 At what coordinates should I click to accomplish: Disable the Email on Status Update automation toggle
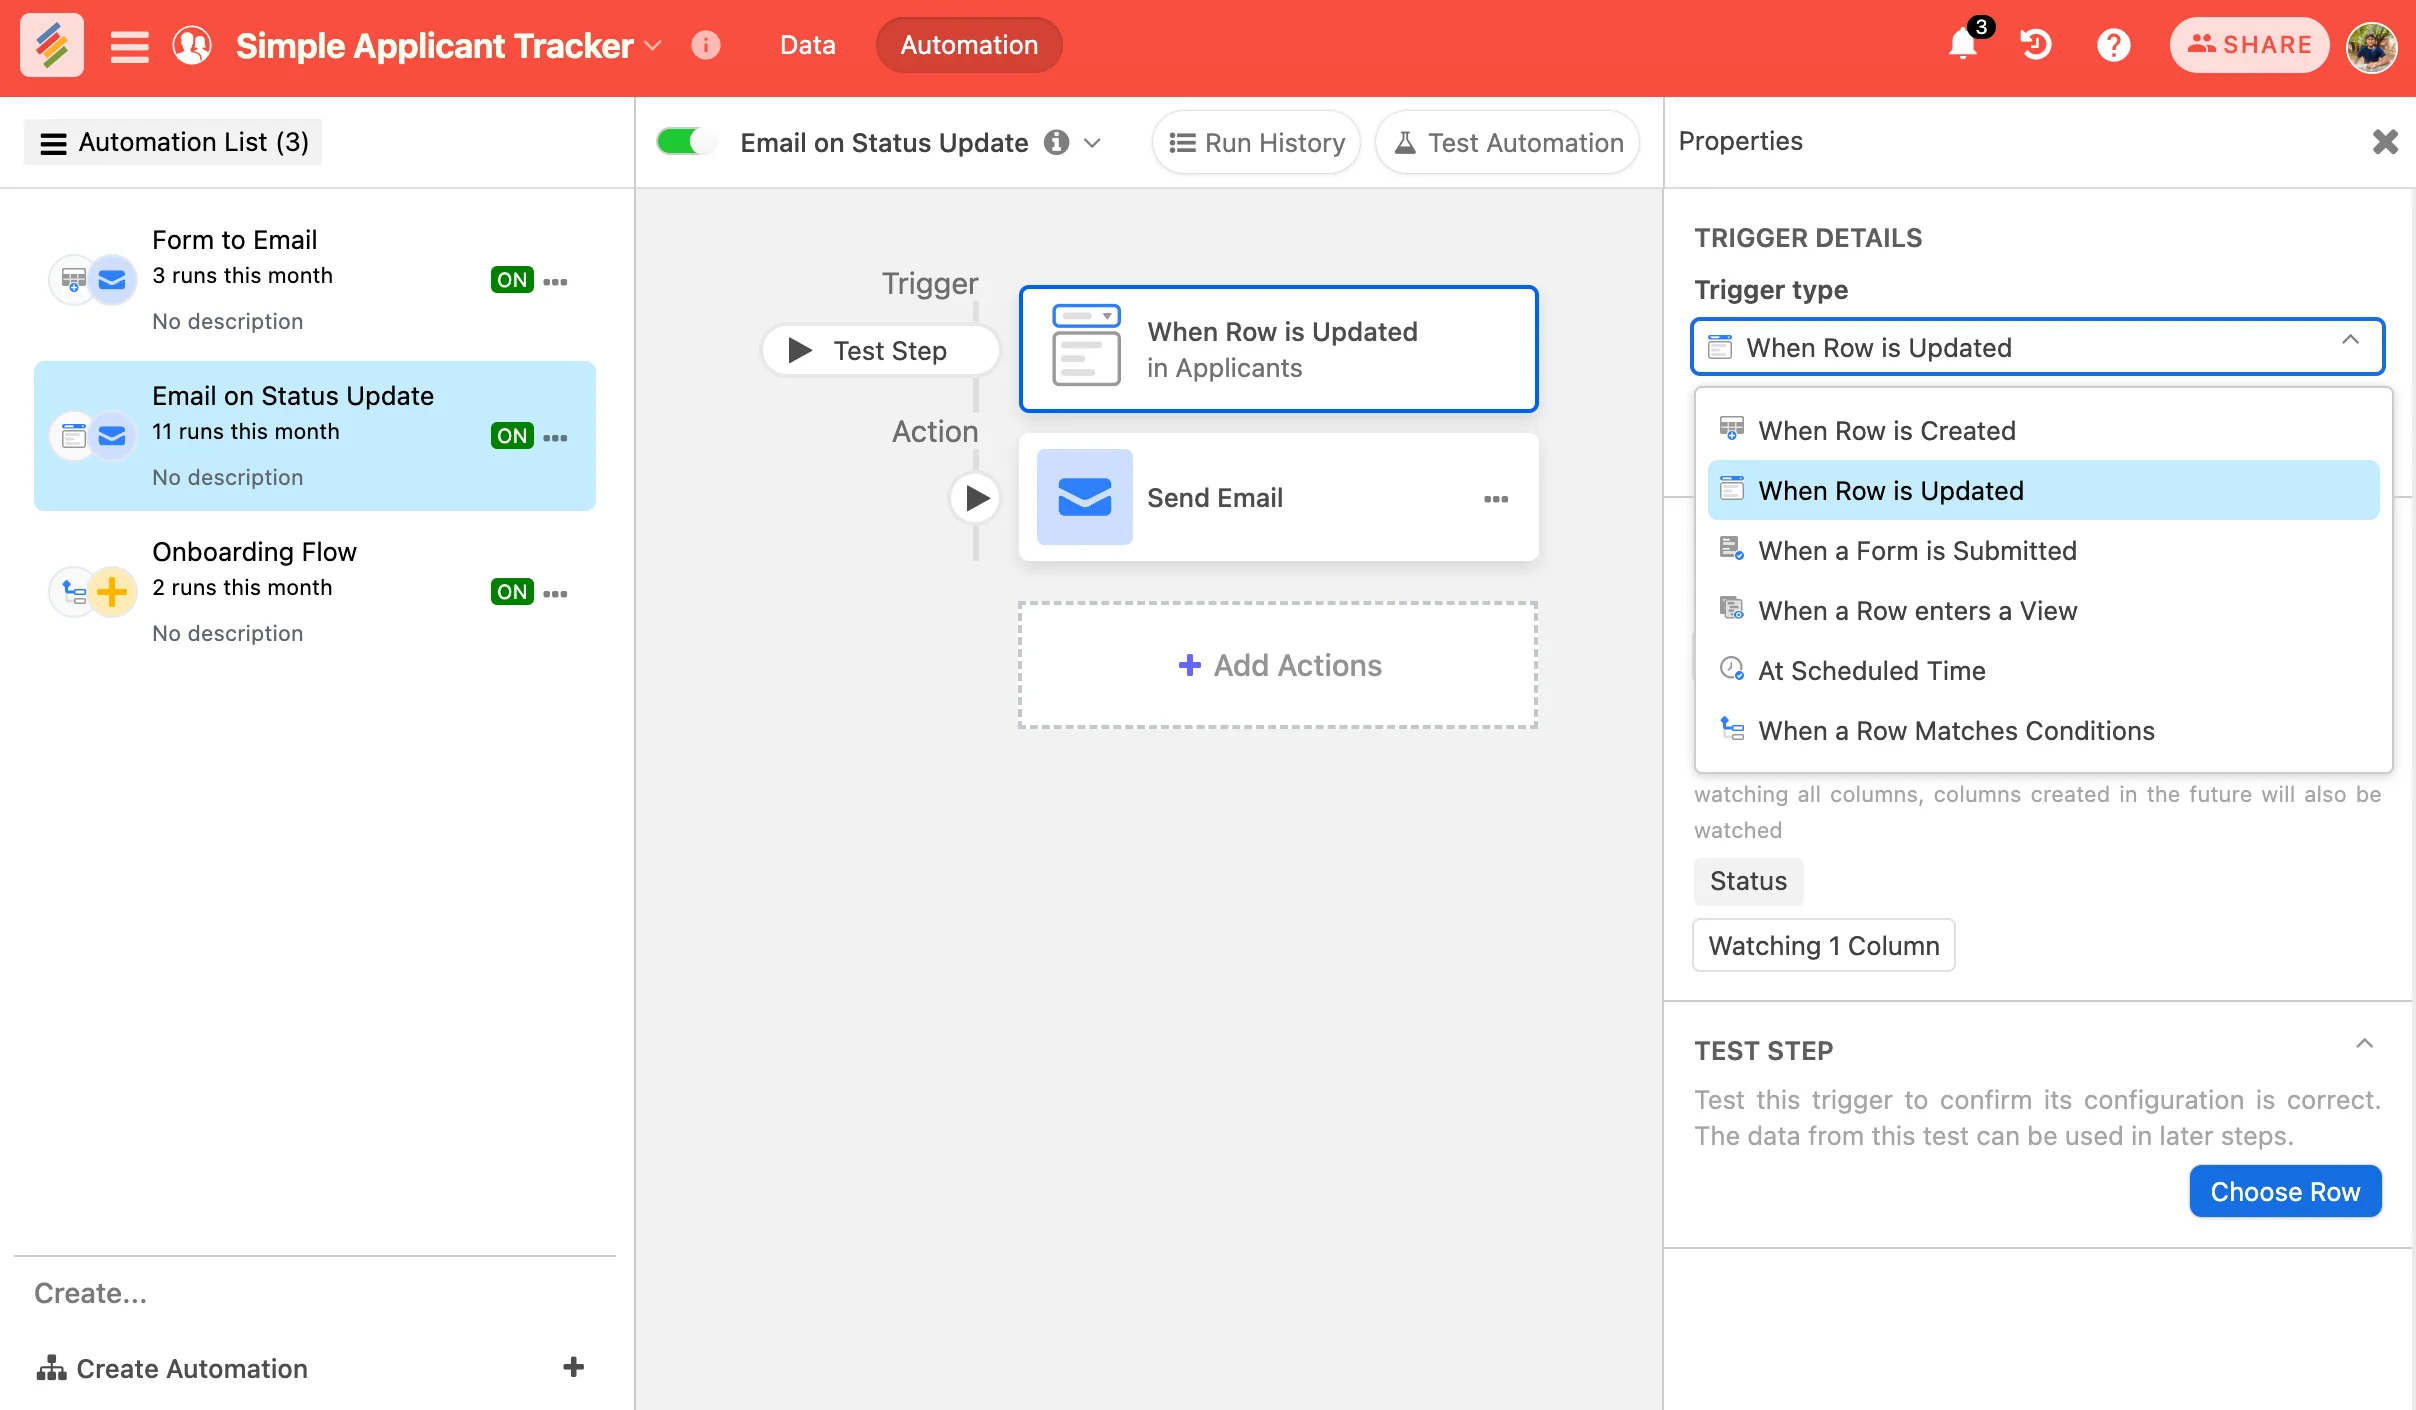coord(685,141)
